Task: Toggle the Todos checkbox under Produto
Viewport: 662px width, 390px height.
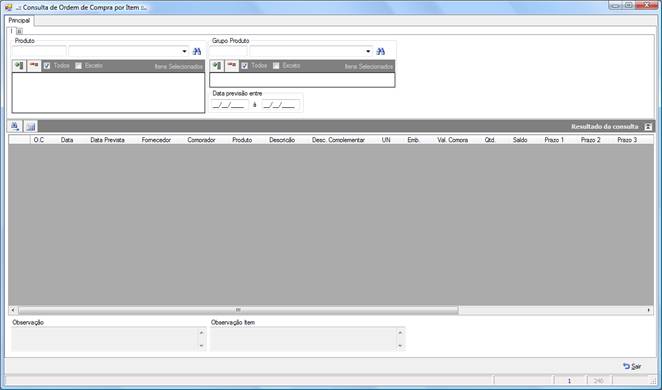Action: [x=47, y=66]
